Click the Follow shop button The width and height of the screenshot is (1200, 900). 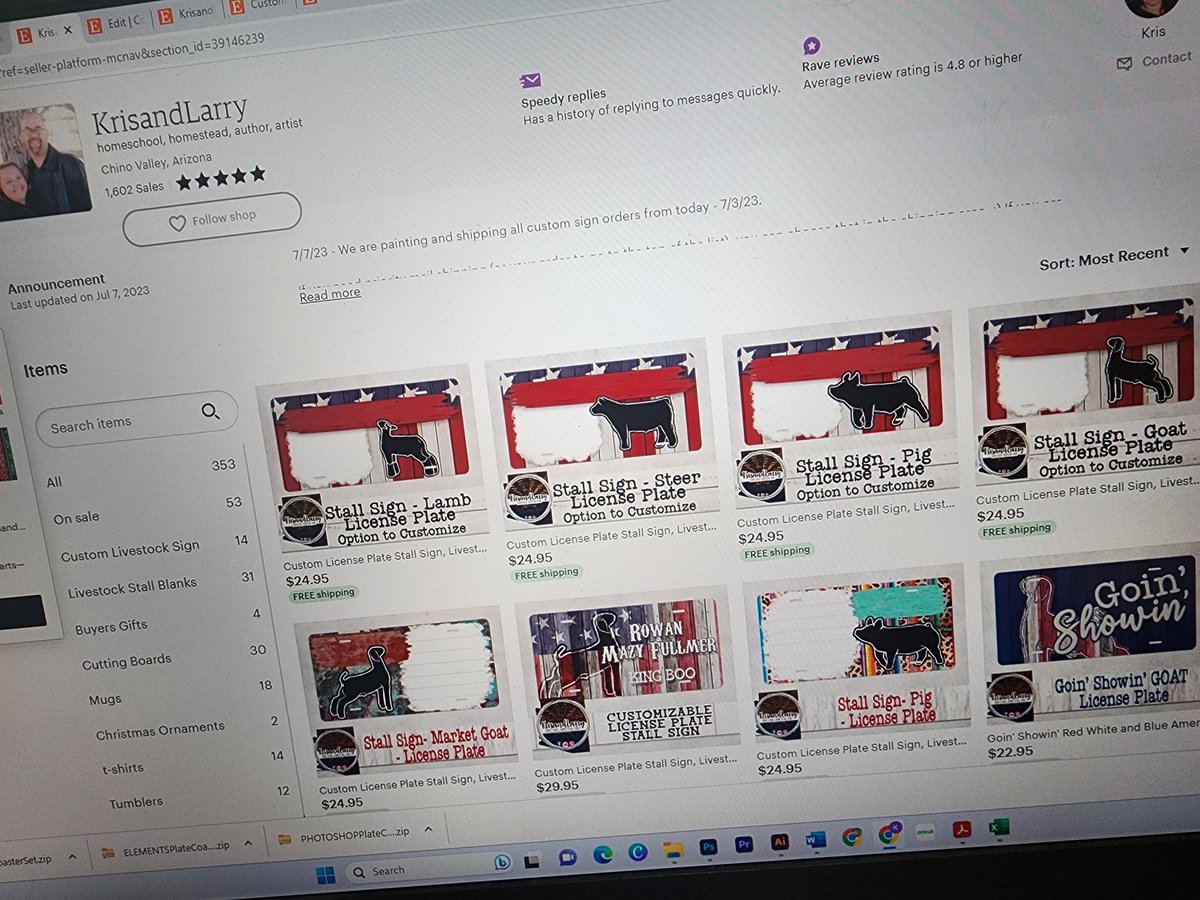click(x=212, y=219)
